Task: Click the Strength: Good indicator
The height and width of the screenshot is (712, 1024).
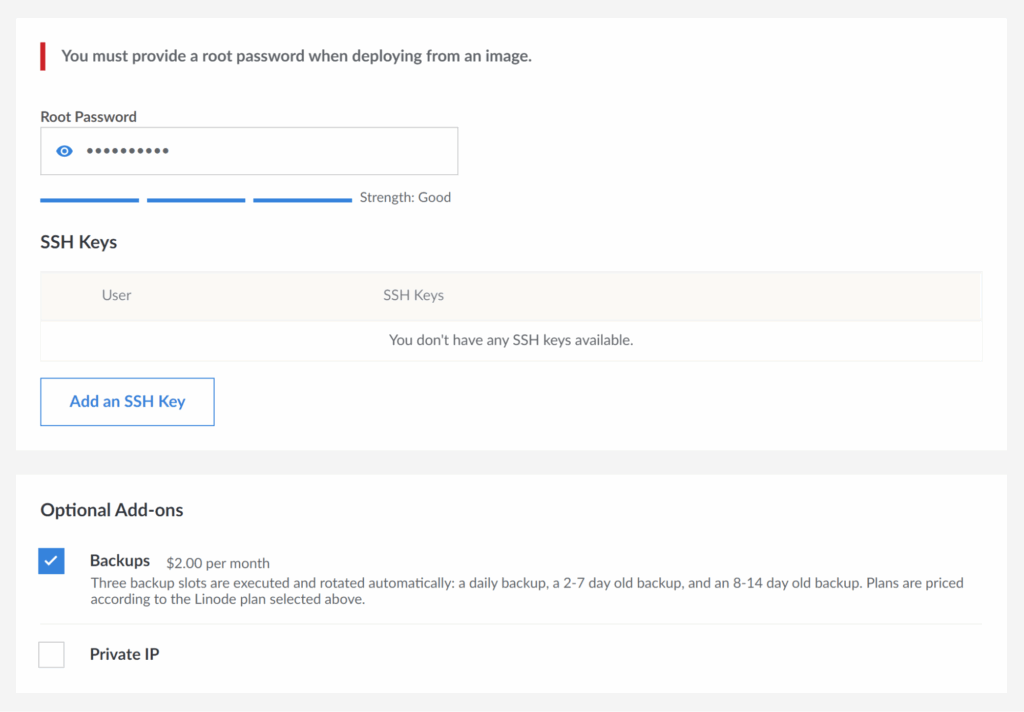Action: coord(404,197)
